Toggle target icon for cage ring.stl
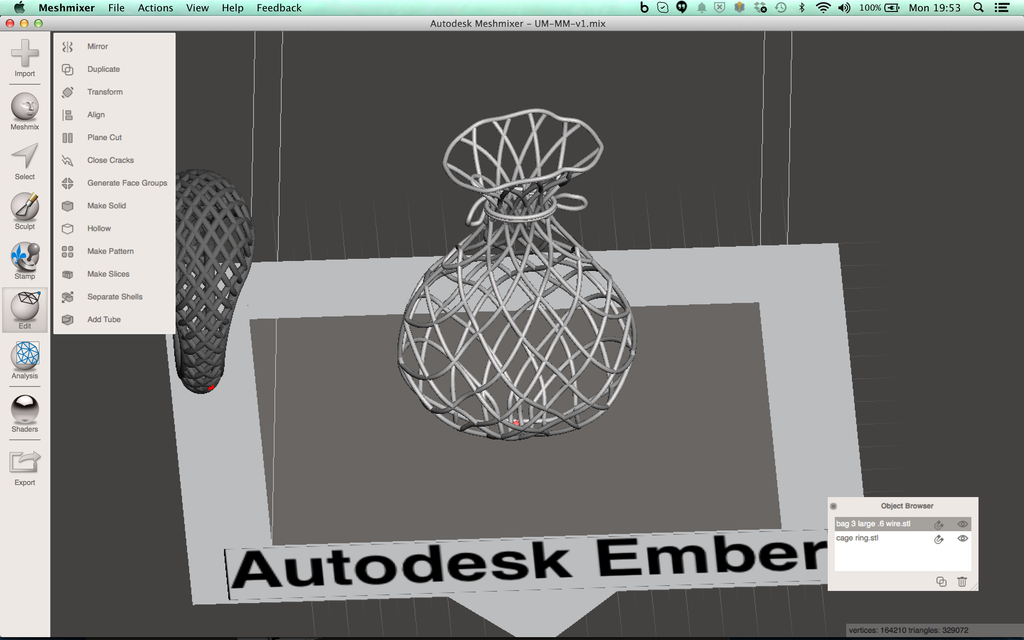Image resolution: width=1024 pixels, height=640 pixels. click(x=938, y=539)
